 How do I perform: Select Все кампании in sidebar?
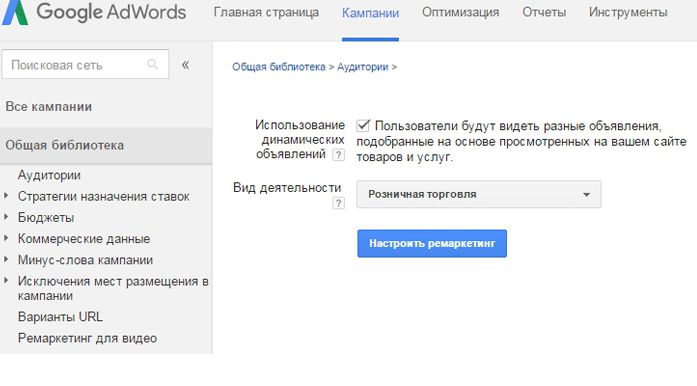[x=48, y=107]
